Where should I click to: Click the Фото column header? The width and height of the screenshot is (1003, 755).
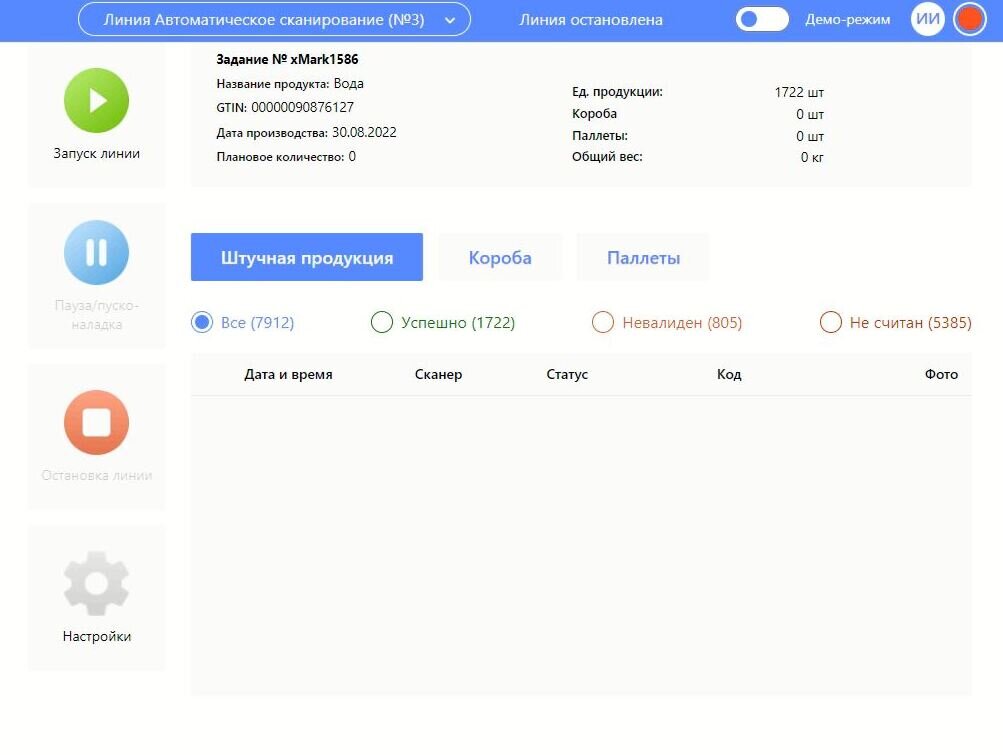pos(941,374)
